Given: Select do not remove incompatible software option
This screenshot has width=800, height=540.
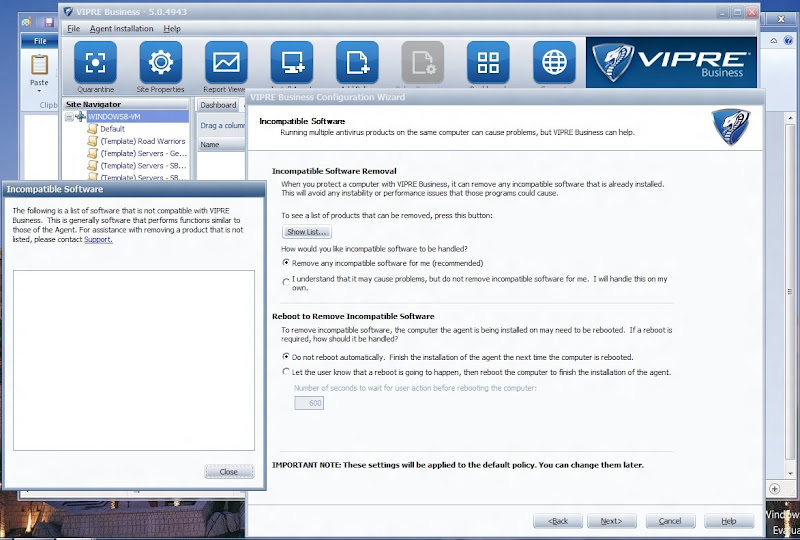Looking at the screenshot, I should click(x=286, y=281).
